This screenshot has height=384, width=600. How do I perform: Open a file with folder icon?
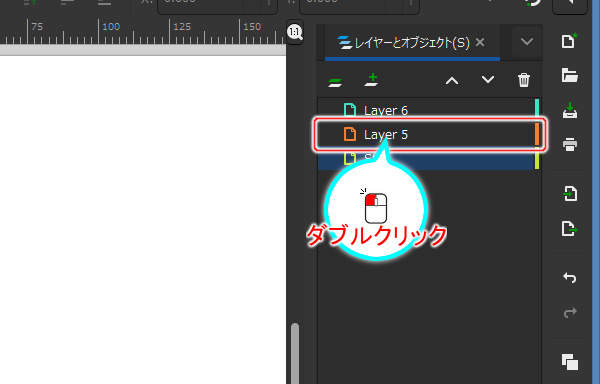click(x=570, y=75)
